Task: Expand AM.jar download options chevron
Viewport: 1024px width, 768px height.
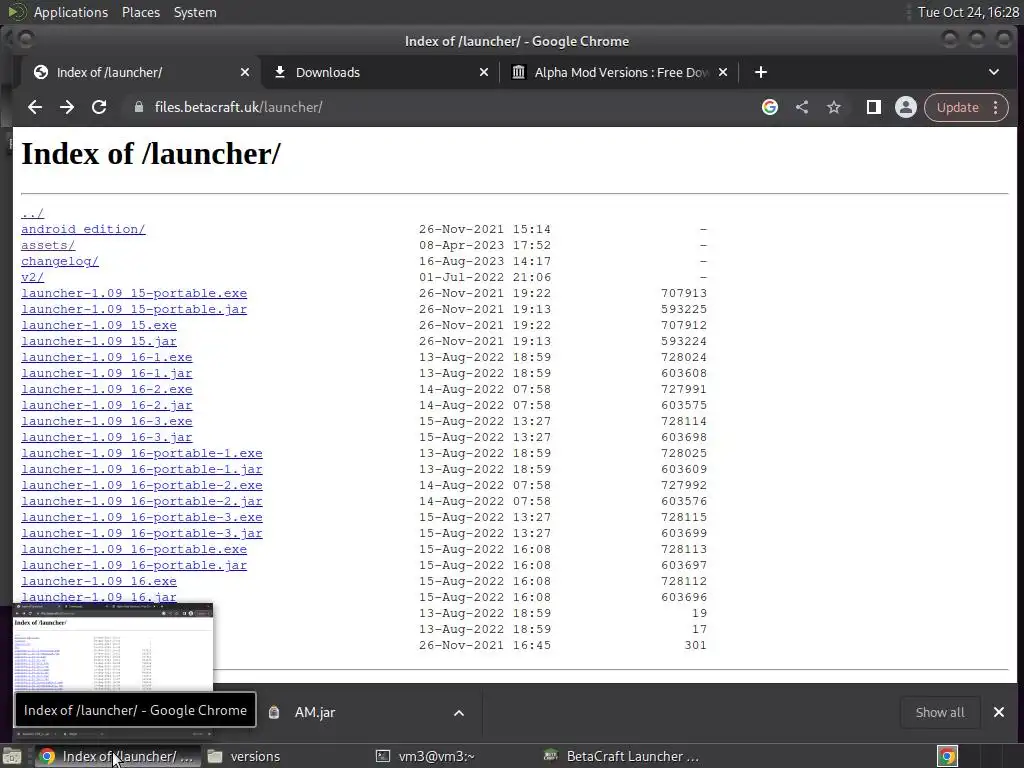Action: click(459, 712)
